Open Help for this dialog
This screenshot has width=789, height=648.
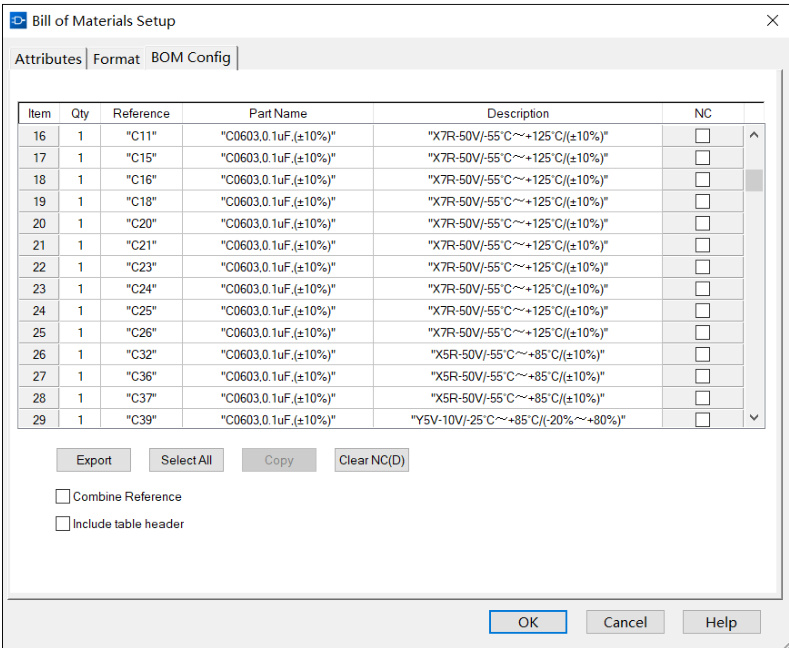[721, 622]
